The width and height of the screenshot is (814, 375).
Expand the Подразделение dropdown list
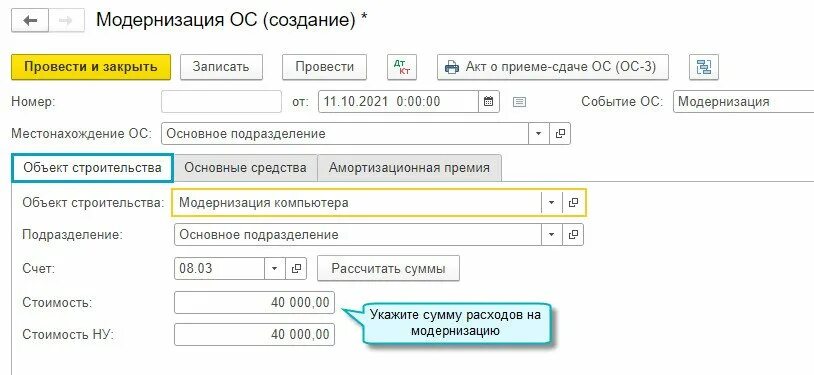point(552,235)
